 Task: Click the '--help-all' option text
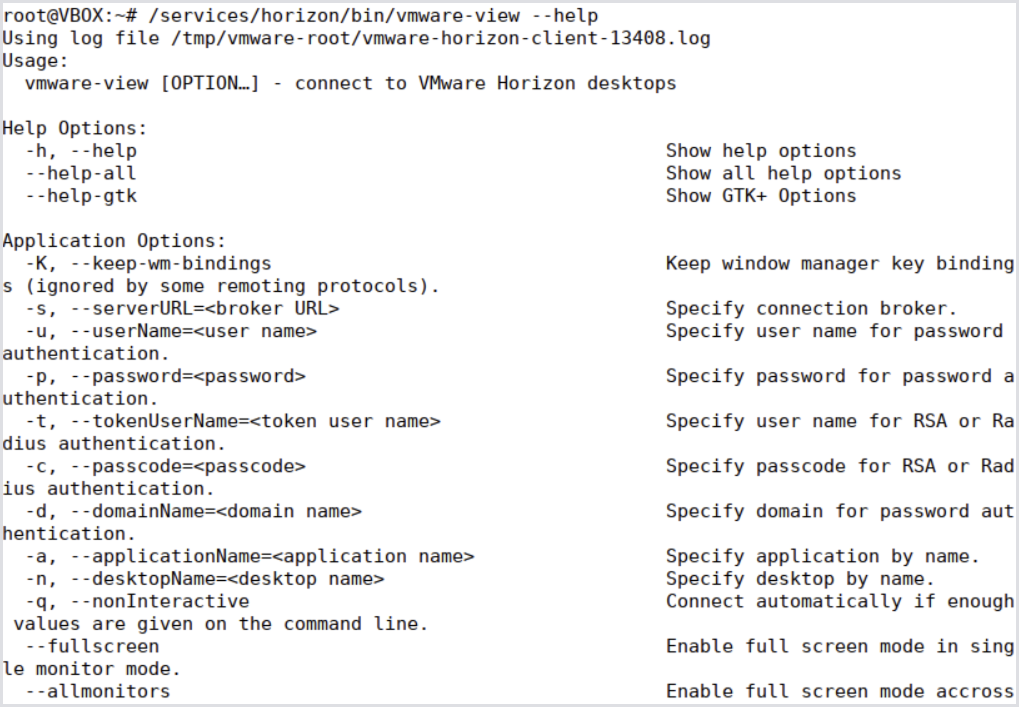[81, 173]
